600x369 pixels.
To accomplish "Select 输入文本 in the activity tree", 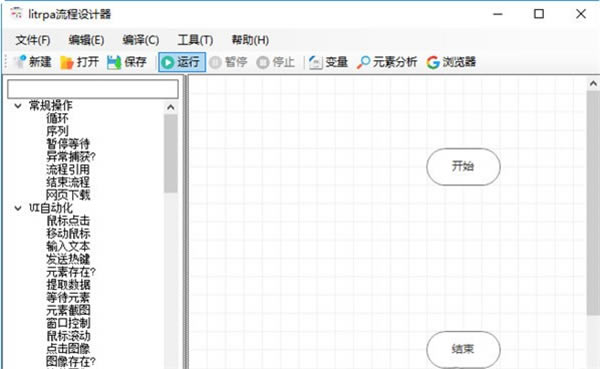I will pos(68,247).
